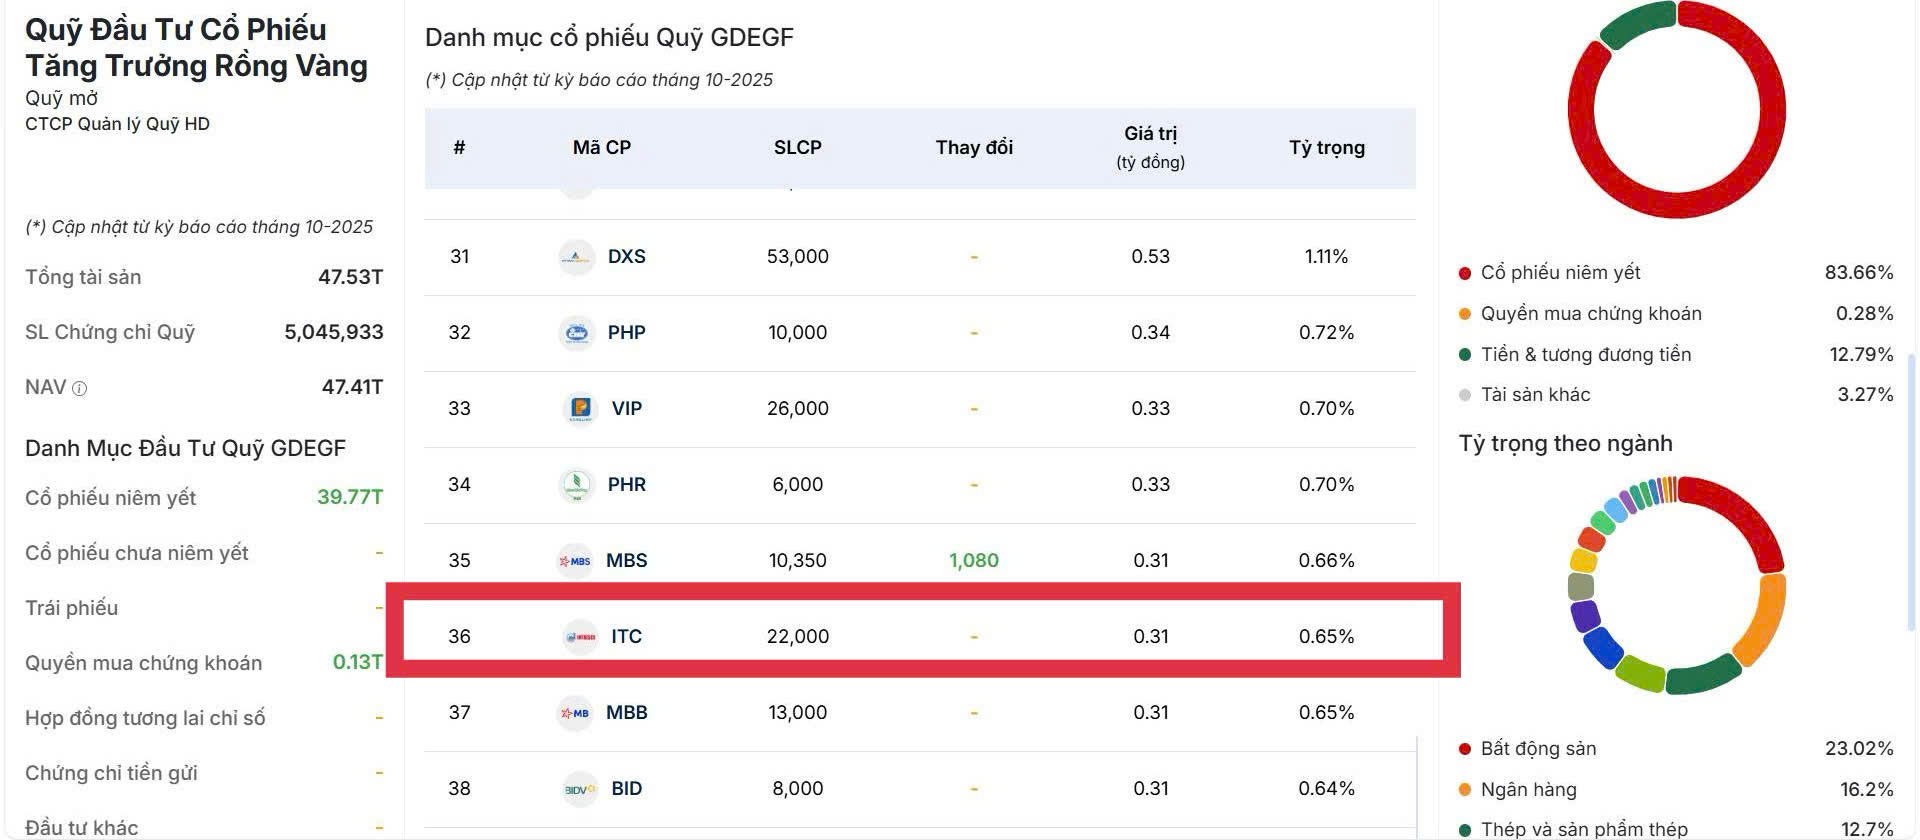Click the Bất động sản legend entry
Image resolution: width=1920 pixels, height=840 pixels.
[1538, 749]
